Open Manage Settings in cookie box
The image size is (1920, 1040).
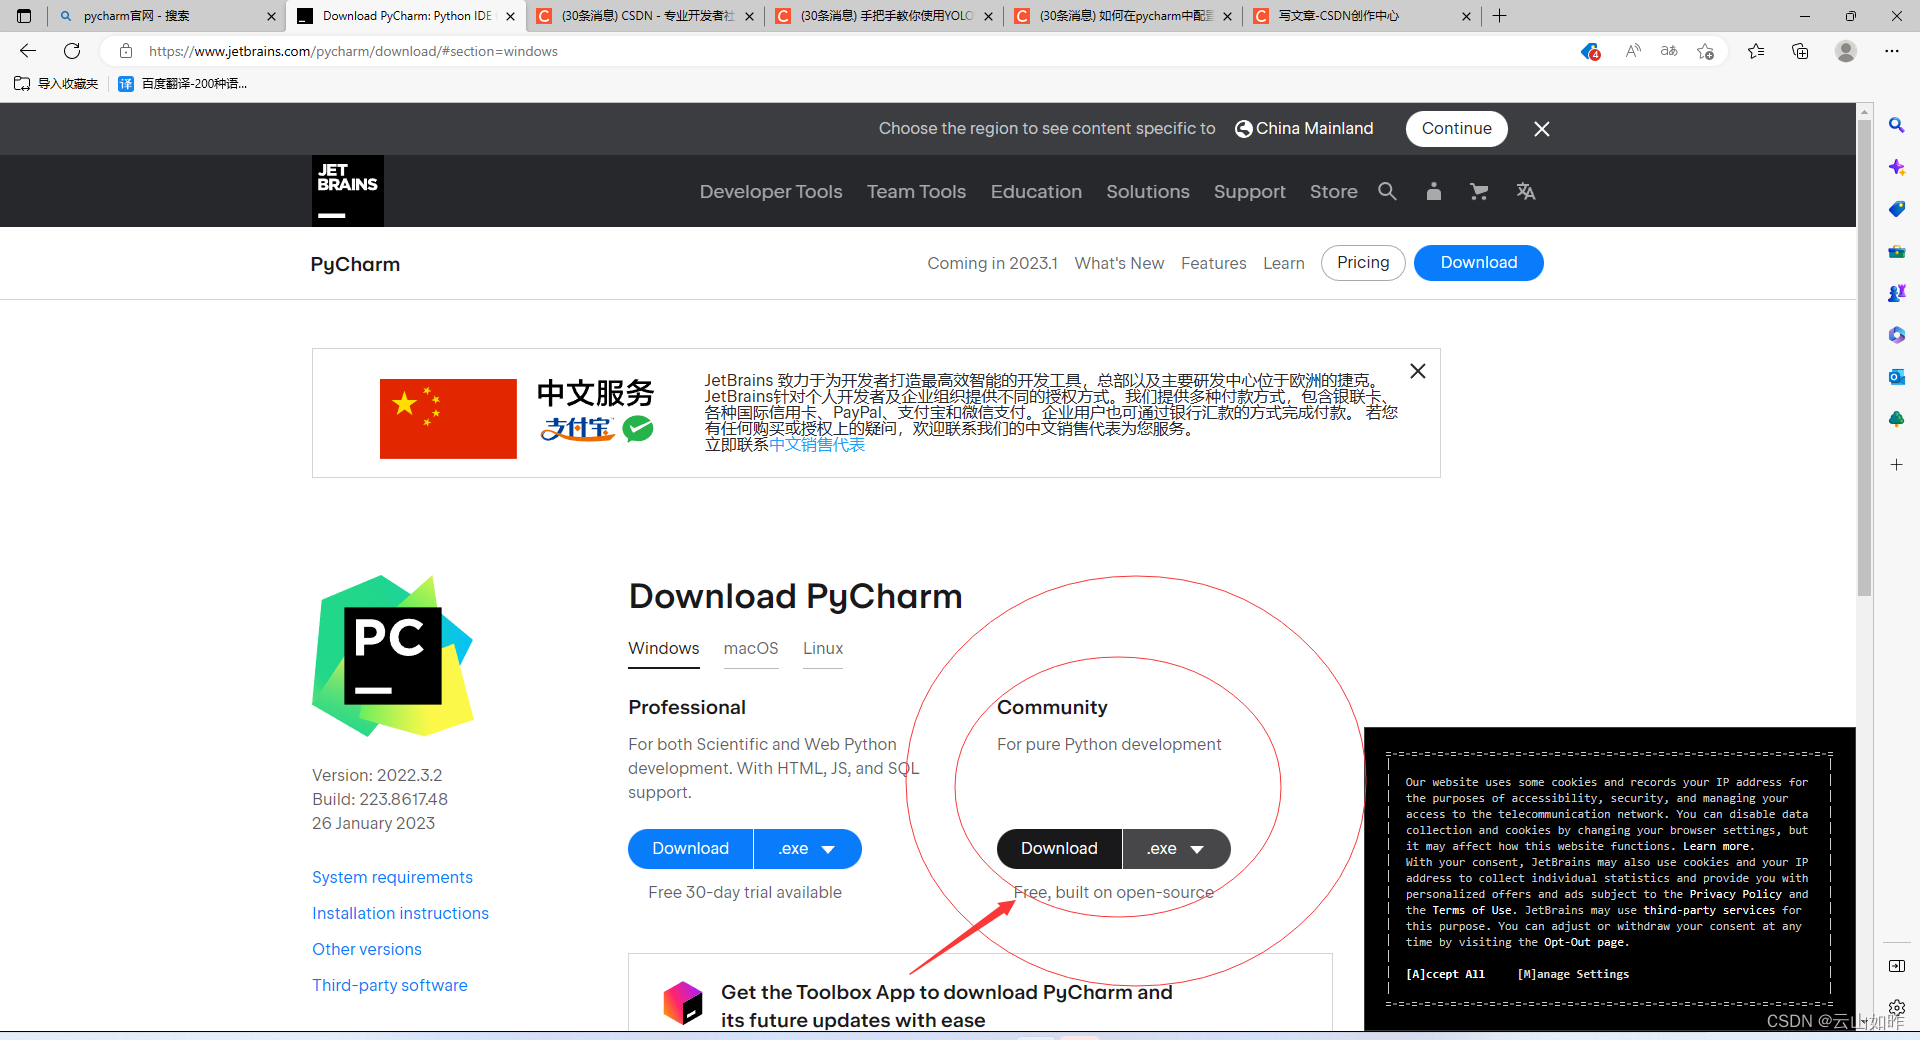1573,974
